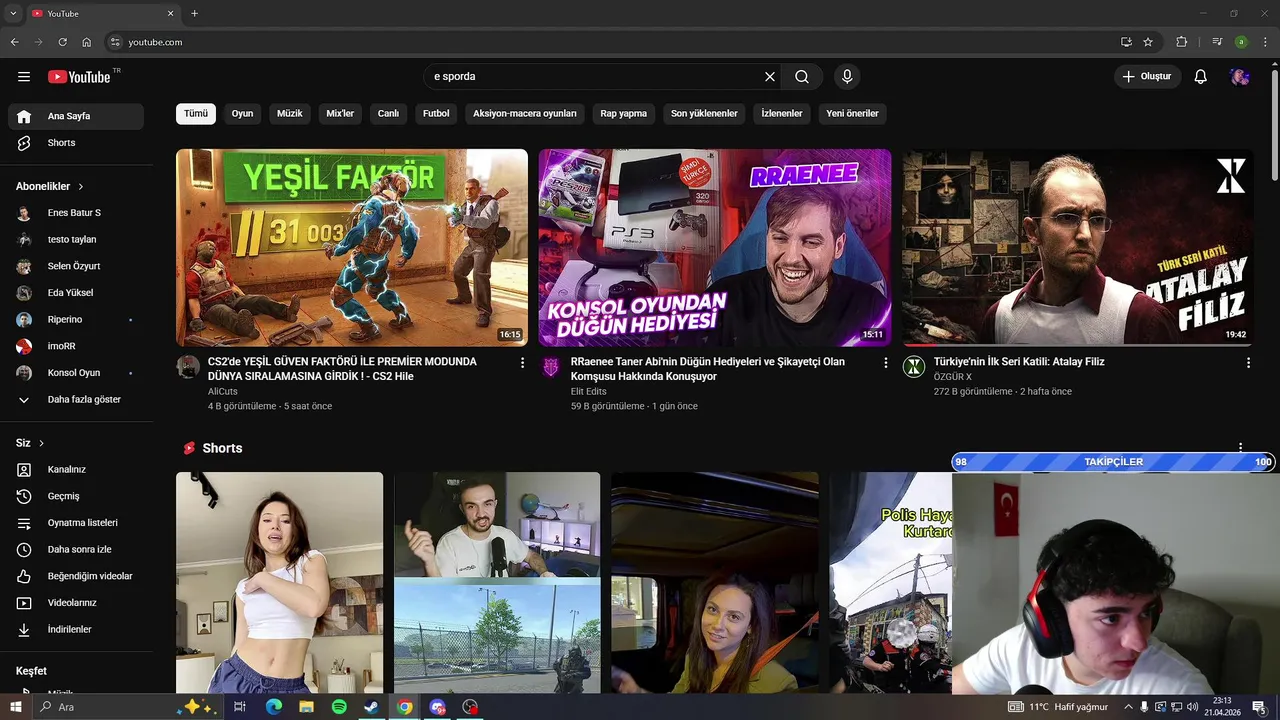Click the YouTube logo

click(x=79, y=77)
